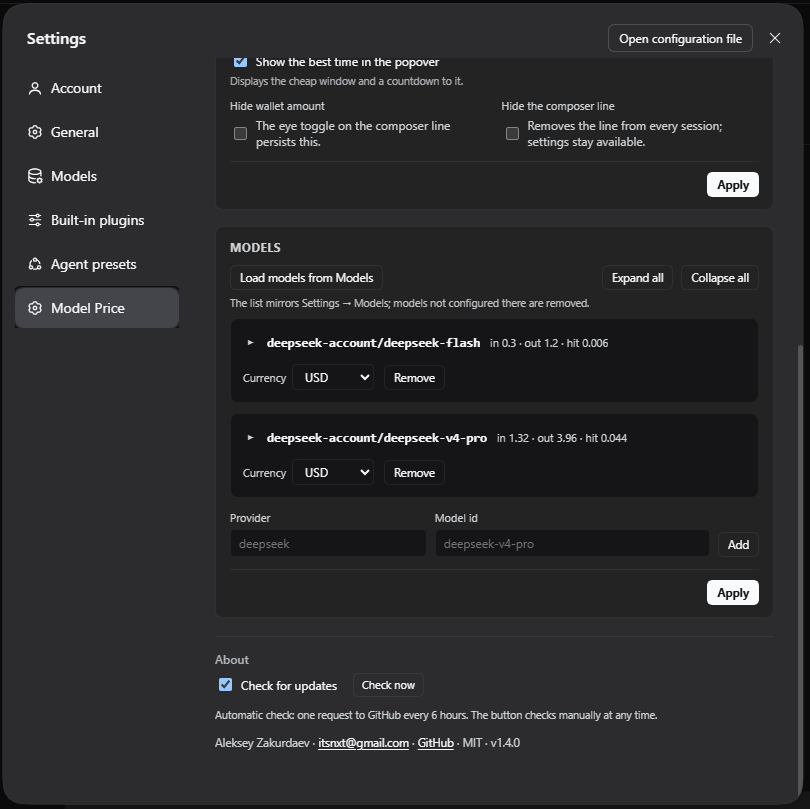The image size is (810, 809).
Task: Click Expand all button
Action: 637,278
